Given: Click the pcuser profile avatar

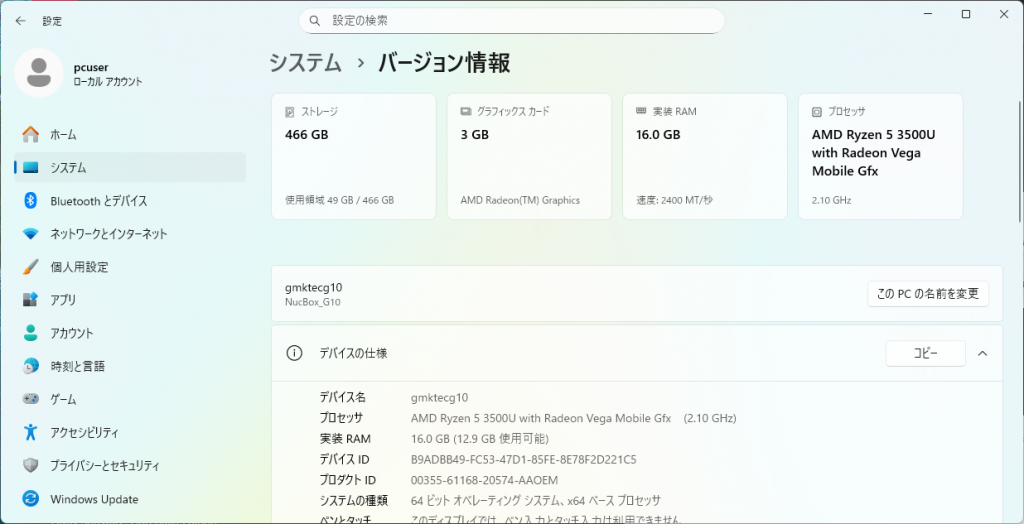Looking at the screenshot, I should tap(38, 73).
